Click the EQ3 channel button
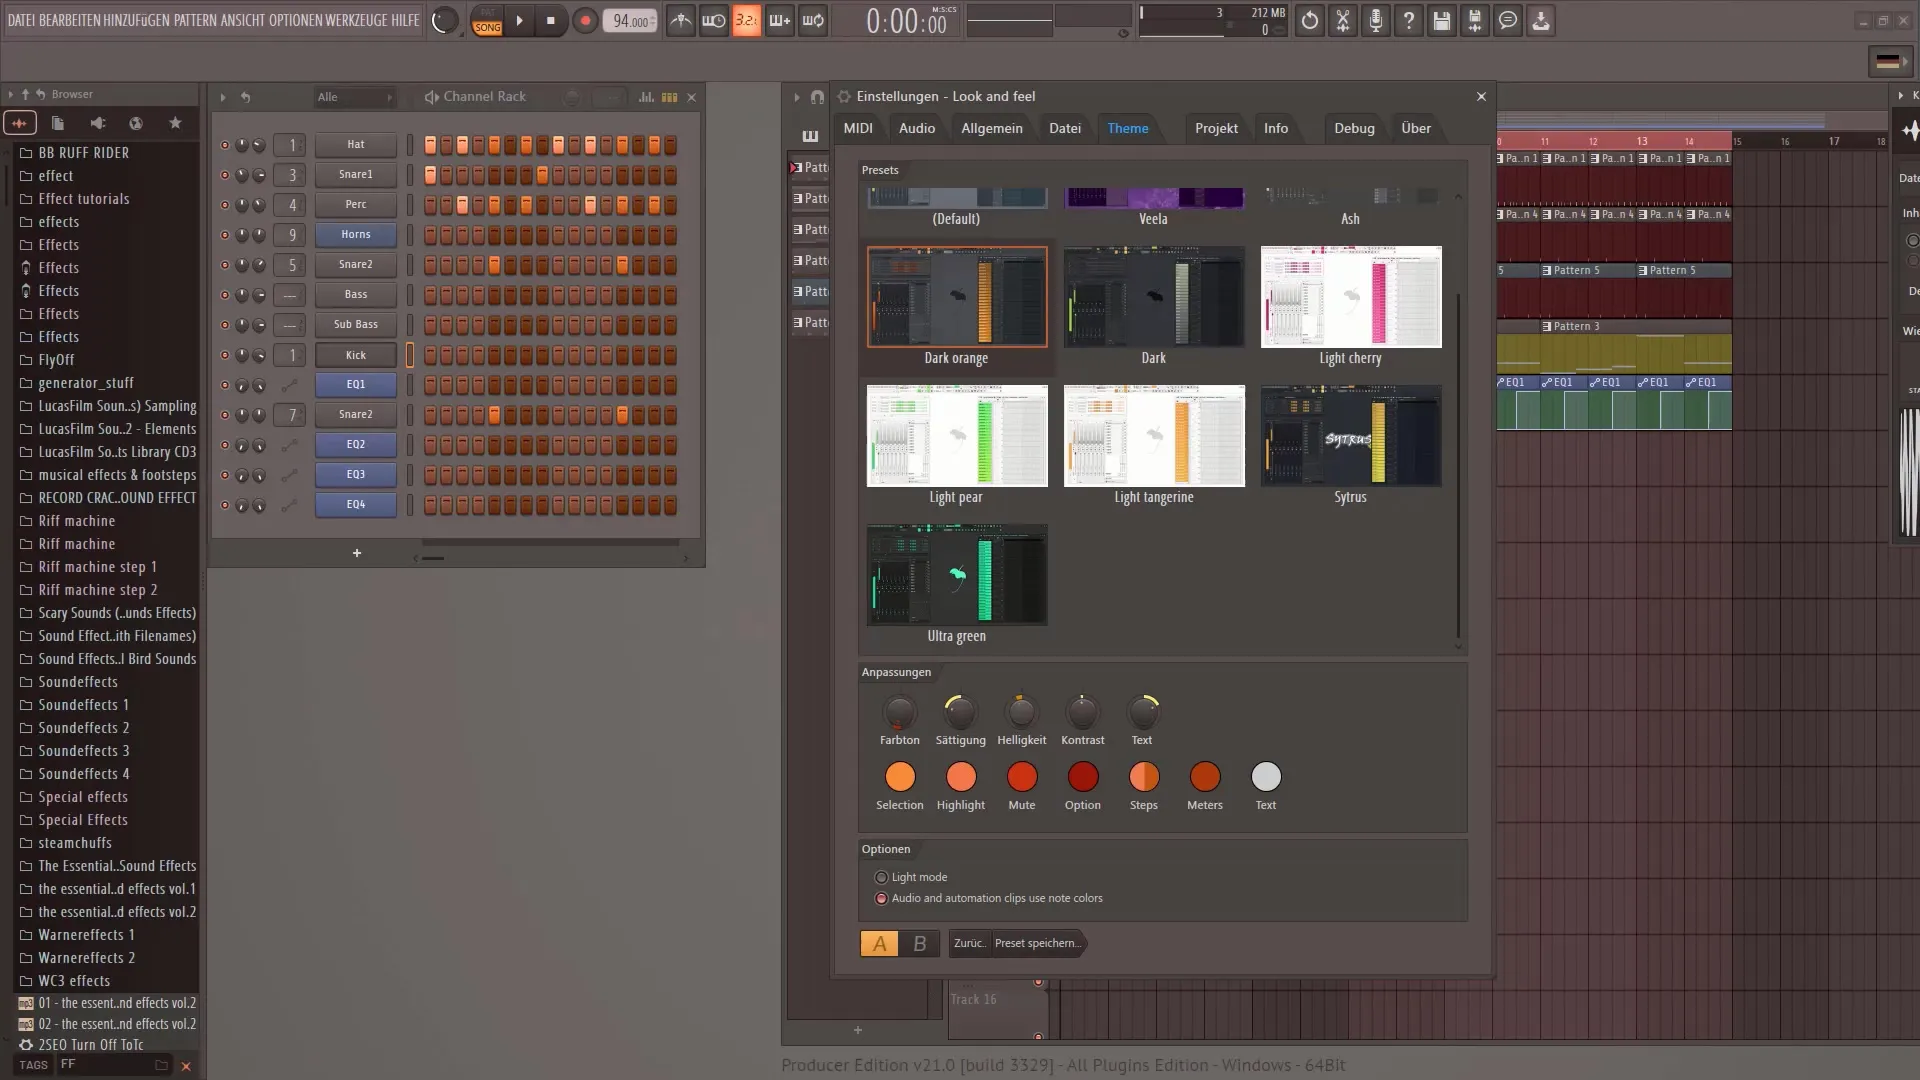Screen dimensions: 1920x1080 (356, 475)
